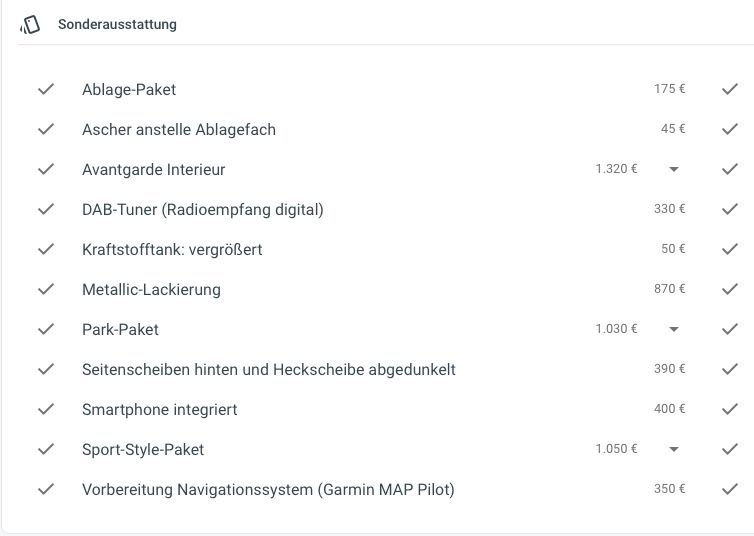
Task: Toggle right checkmark for 390 € abgedunkelte Scheiben
Action: [x=729, y=369]
